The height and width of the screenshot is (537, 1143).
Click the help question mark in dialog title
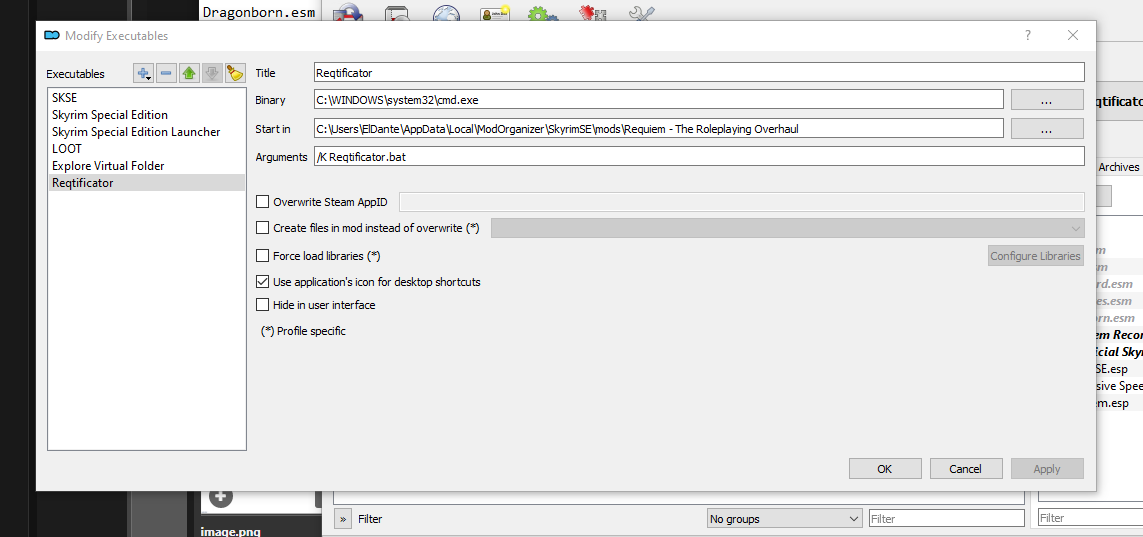click(1028, 35)
